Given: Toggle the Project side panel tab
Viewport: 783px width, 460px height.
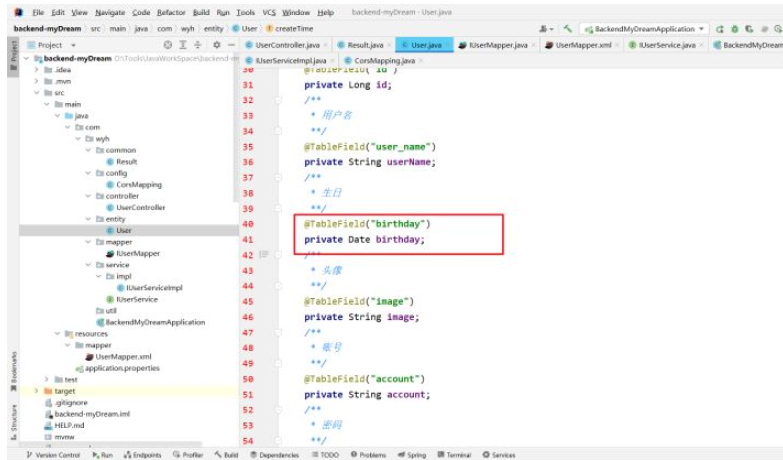Looking at the screenshot, I should (x=14, y=55).
